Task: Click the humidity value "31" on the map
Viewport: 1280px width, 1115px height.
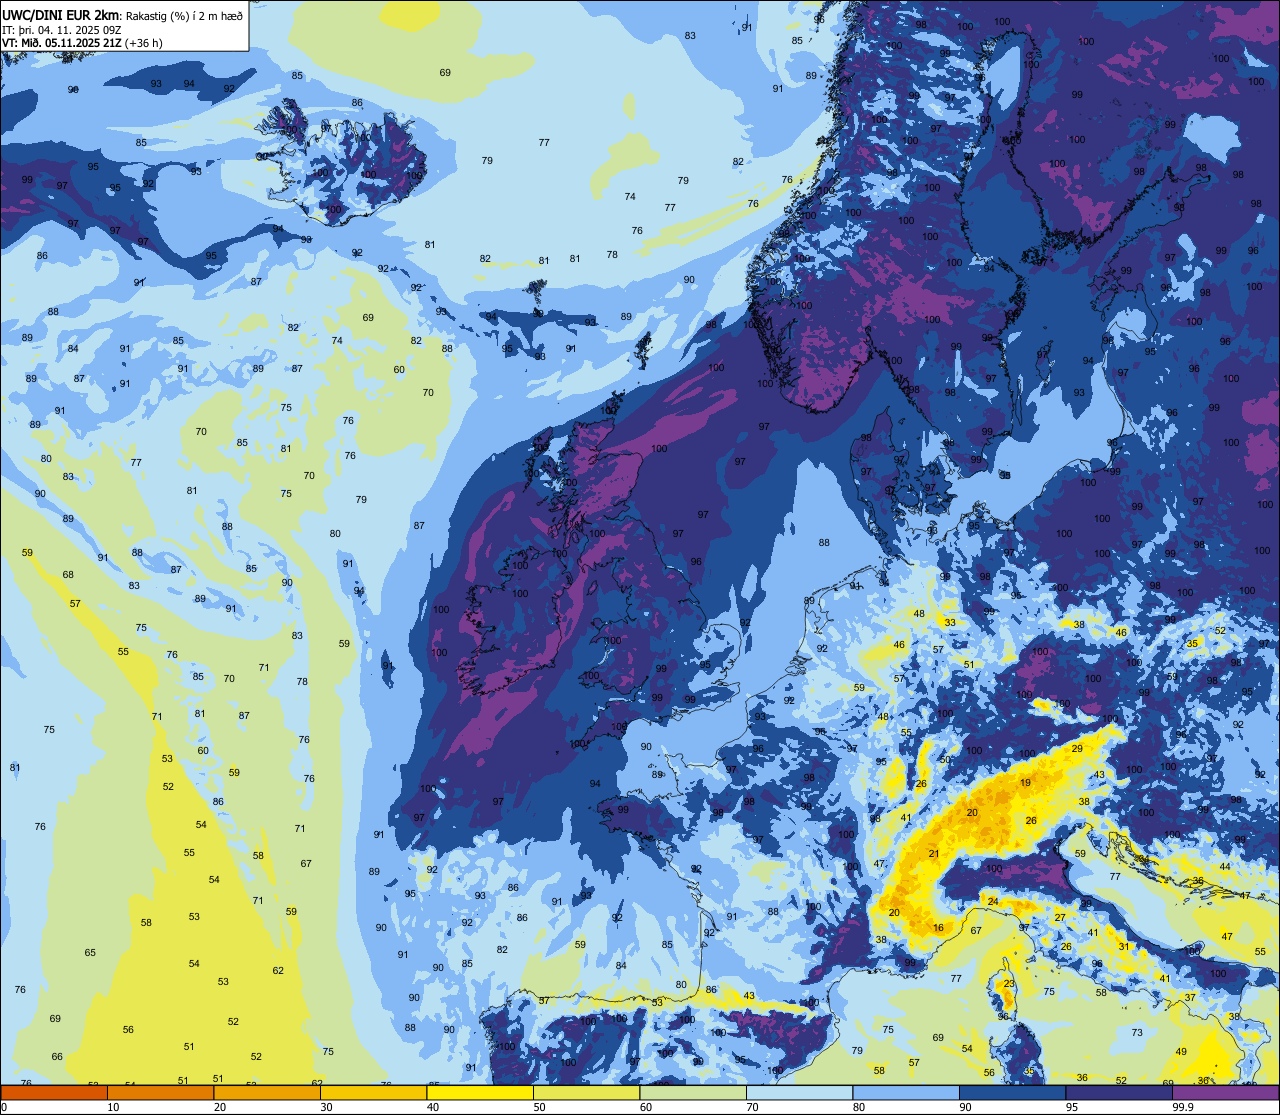Action: tap(1124, 947)
